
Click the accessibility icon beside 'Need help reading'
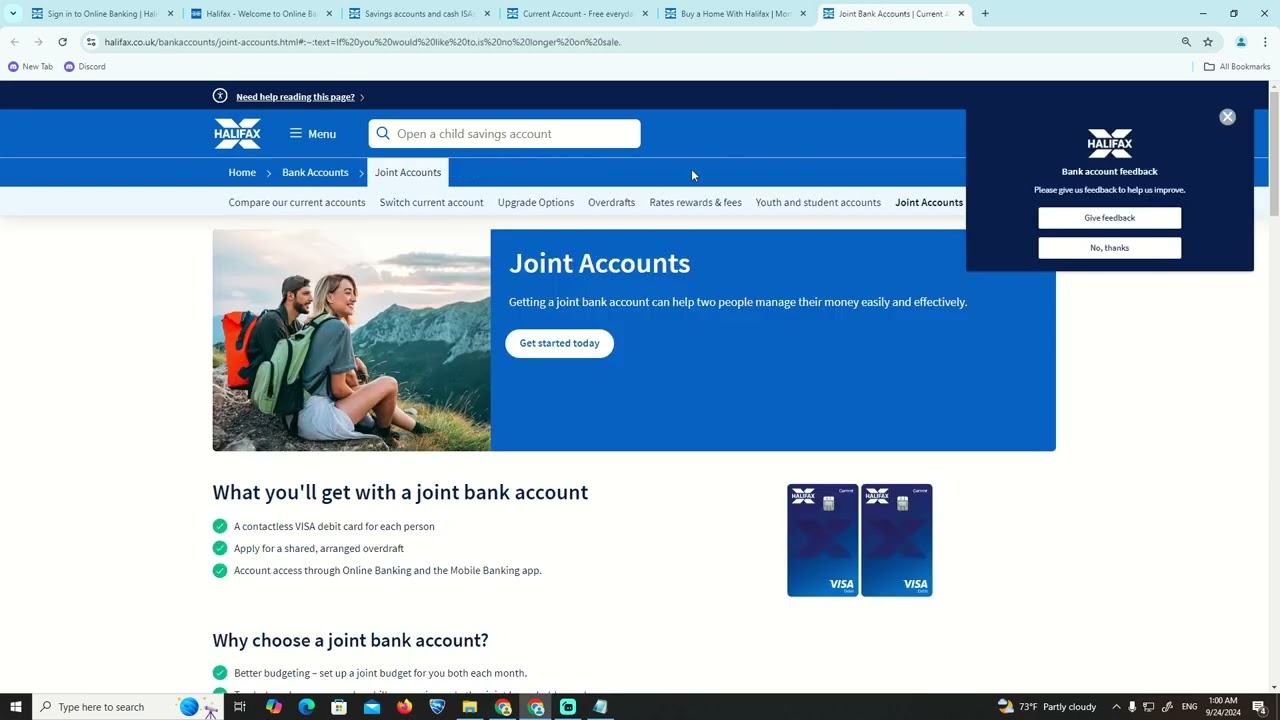tap(220, 96)
